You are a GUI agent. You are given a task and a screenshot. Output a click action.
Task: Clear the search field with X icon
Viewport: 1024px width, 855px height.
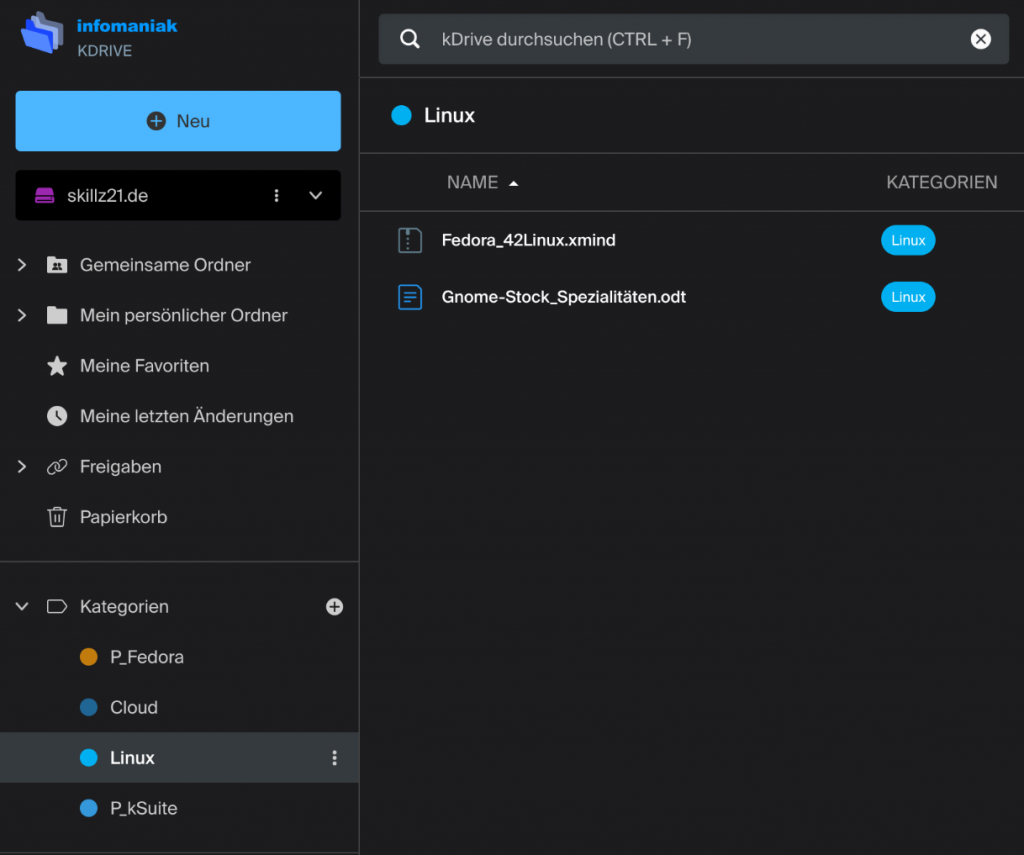click(x=981, y=39)
